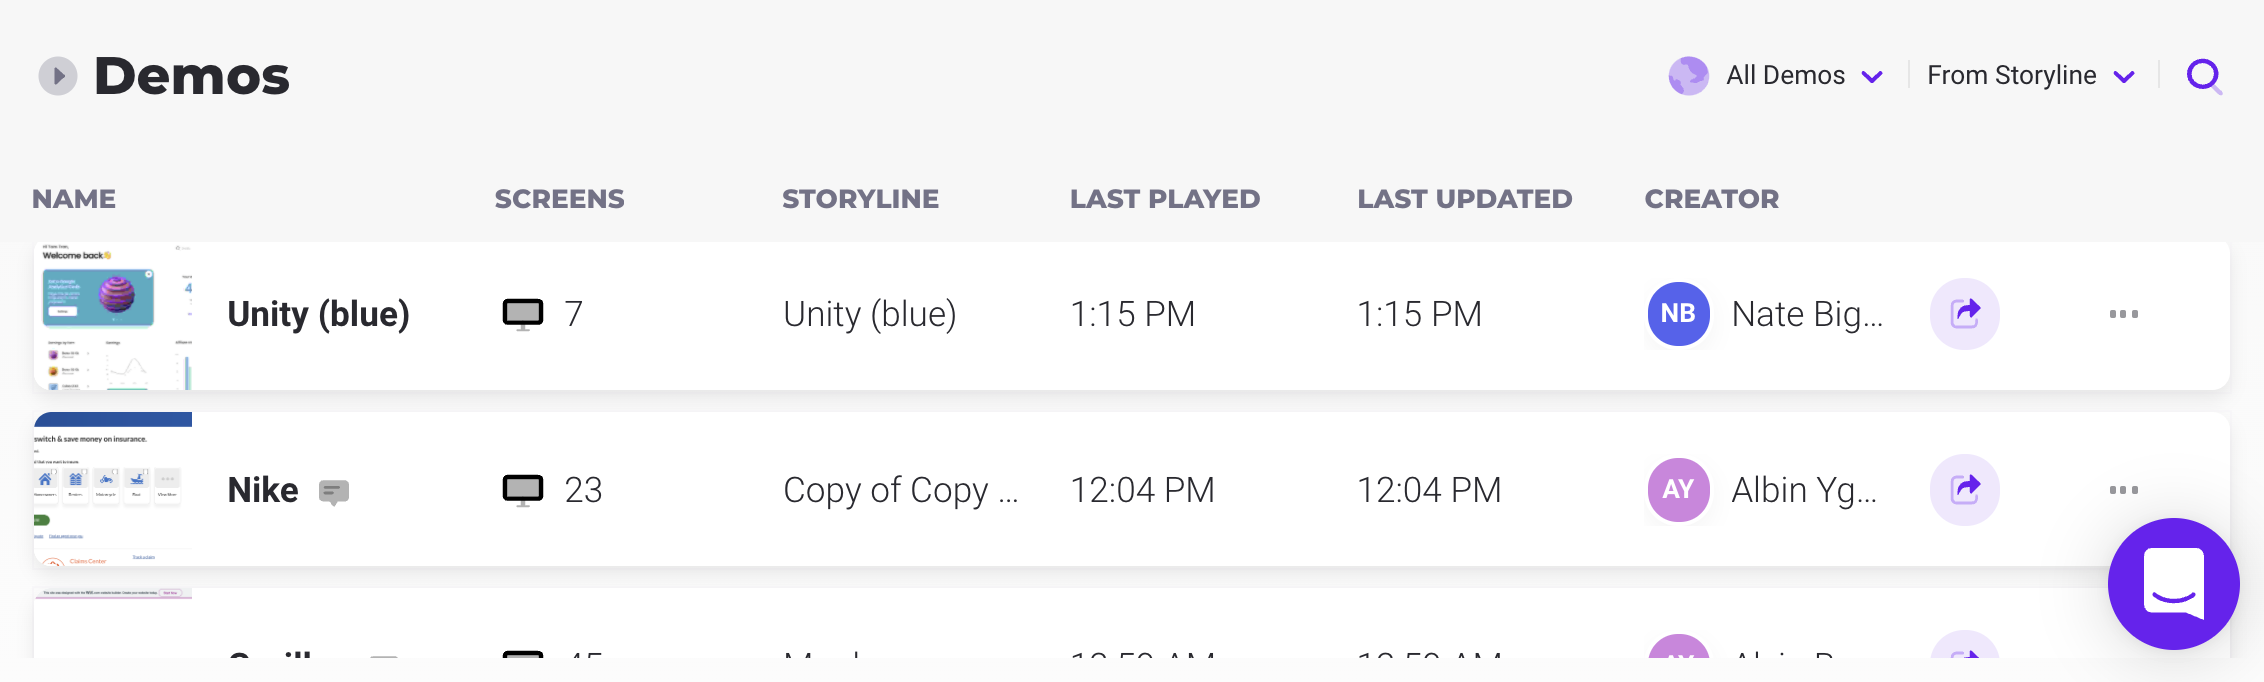This screenshot has height=682, width=2264.
Task: Open more options for Unity (blue)
Action: (x=2123, y=314)
